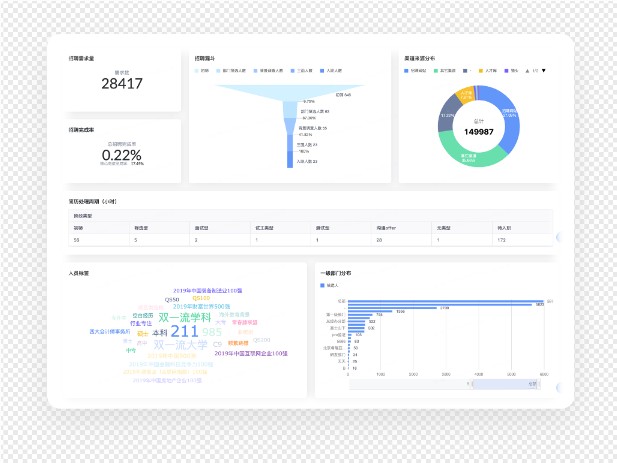Click the green donut legend marker

click(x=436, y=71)
